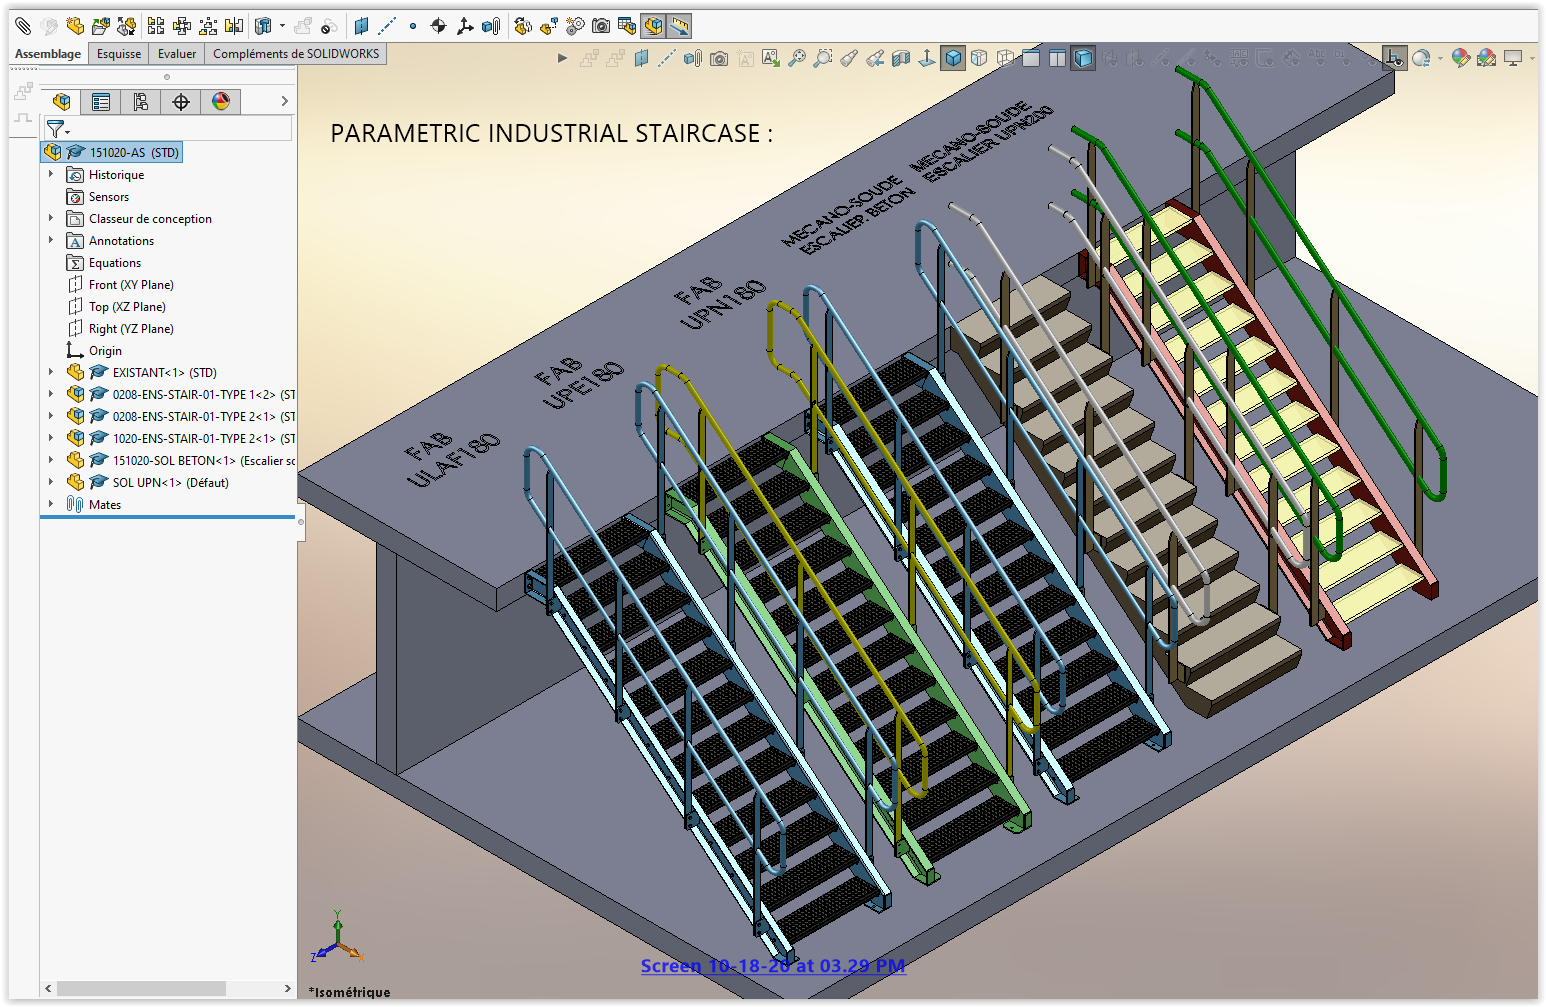
Task: Click Apply Scene color icon
Action: [x=1487, y=58]
